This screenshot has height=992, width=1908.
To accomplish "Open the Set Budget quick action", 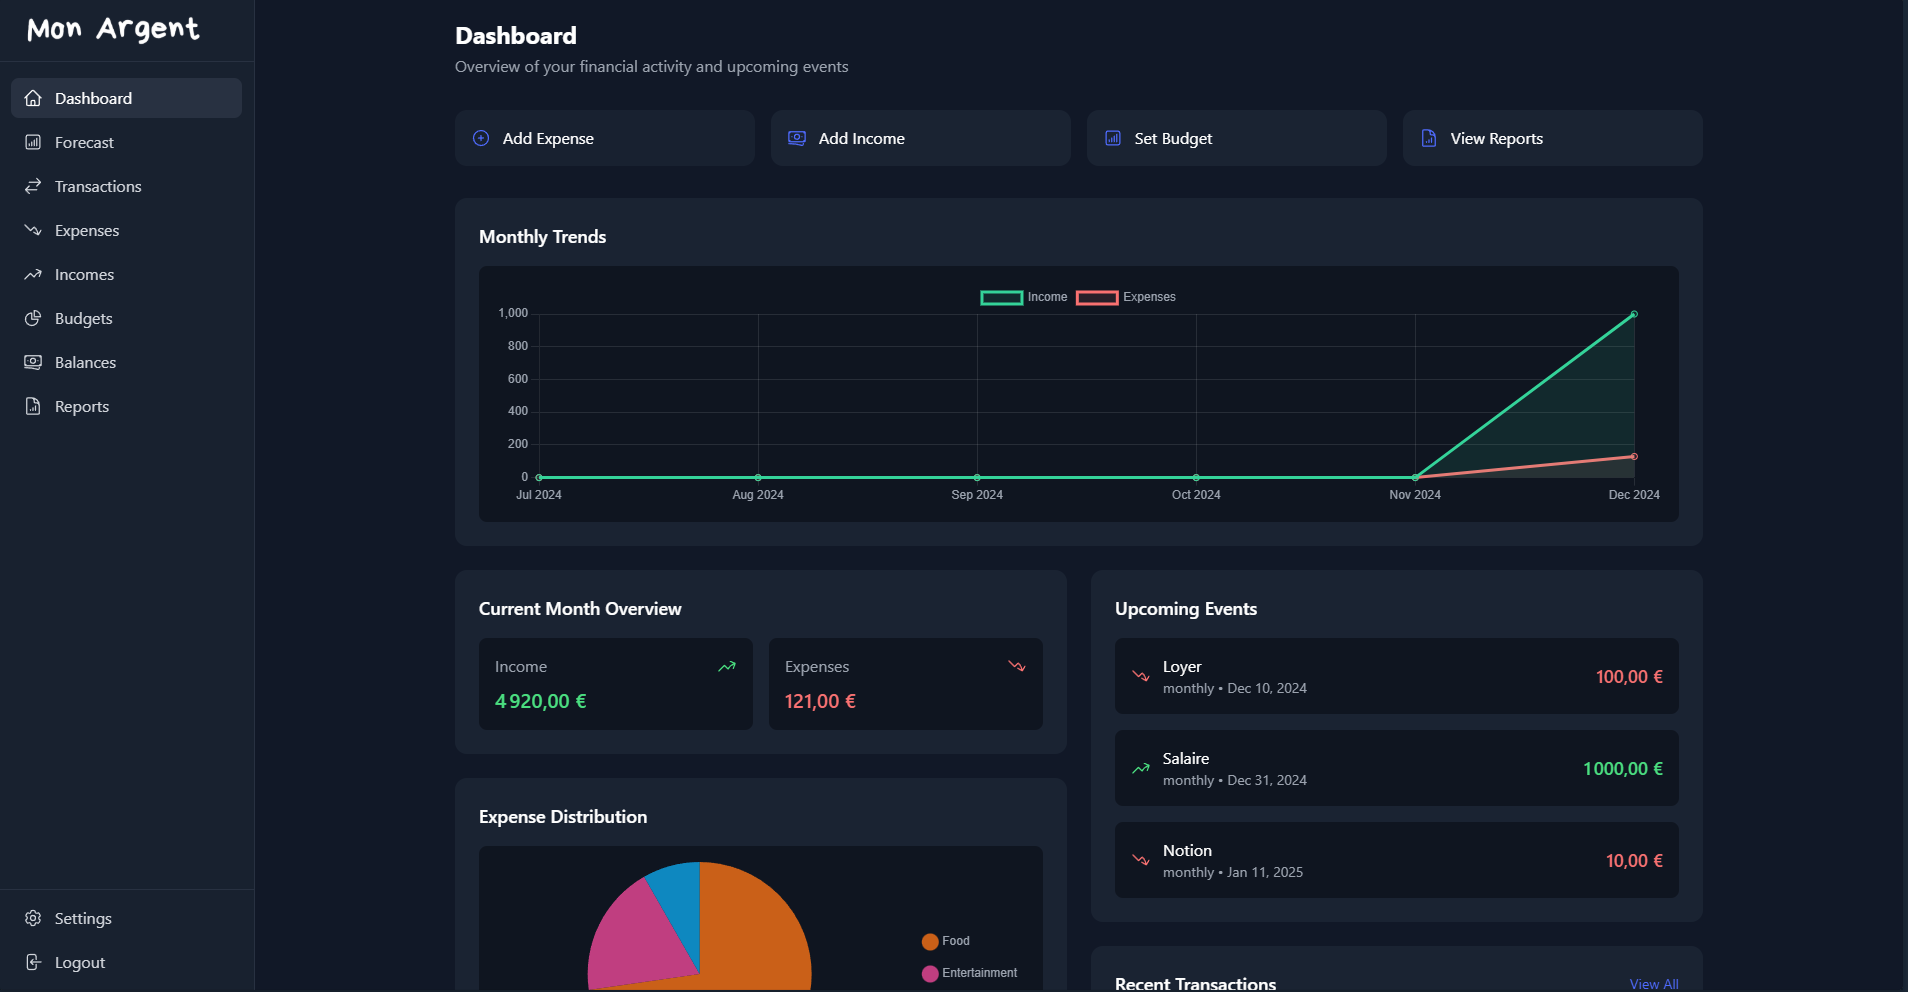I will pyautogui.click(x=1236, y=138).
